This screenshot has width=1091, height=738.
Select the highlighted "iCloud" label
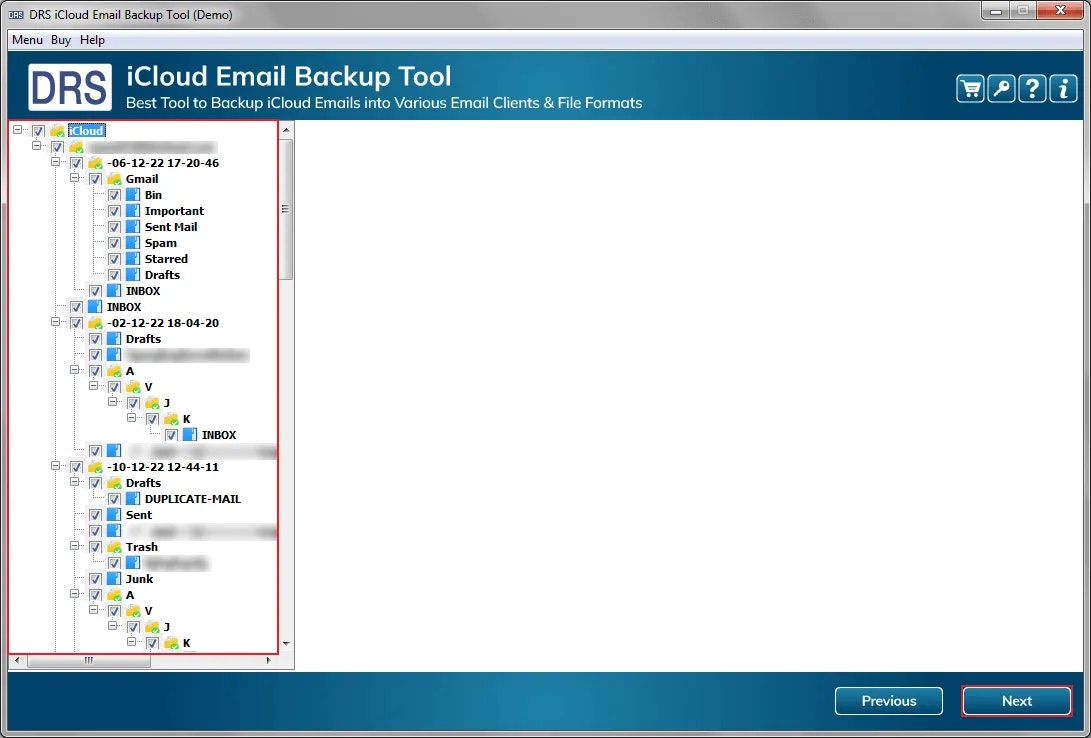click(x=86, y=131)
